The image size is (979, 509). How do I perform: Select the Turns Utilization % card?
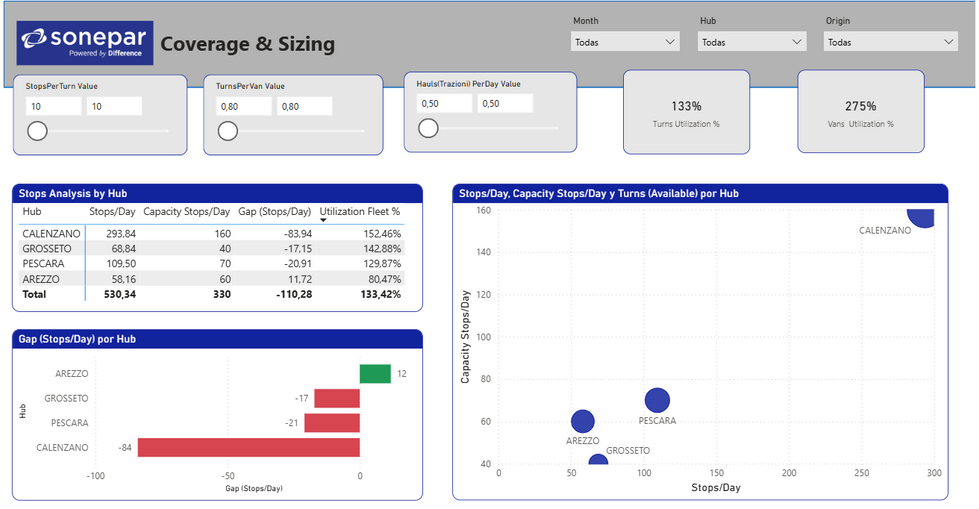point(686,112)
